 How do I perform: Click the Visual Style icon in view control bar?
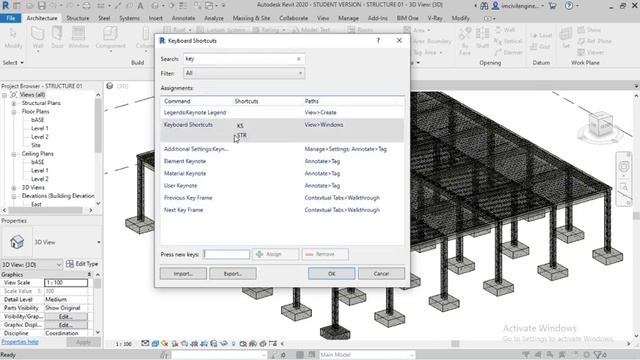tap(155, 344)
